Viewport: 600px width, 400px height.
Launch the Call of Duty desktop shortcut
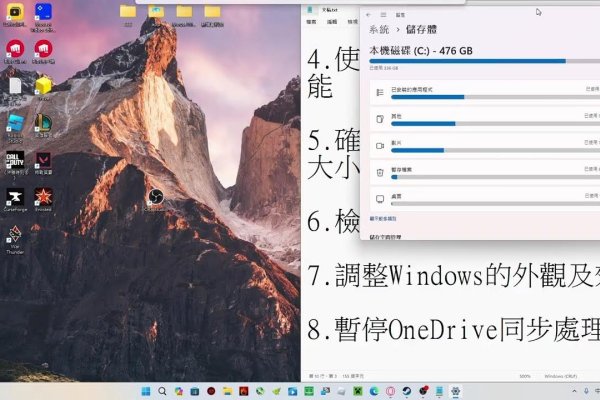pyautogui.click(x=15, y=162)
